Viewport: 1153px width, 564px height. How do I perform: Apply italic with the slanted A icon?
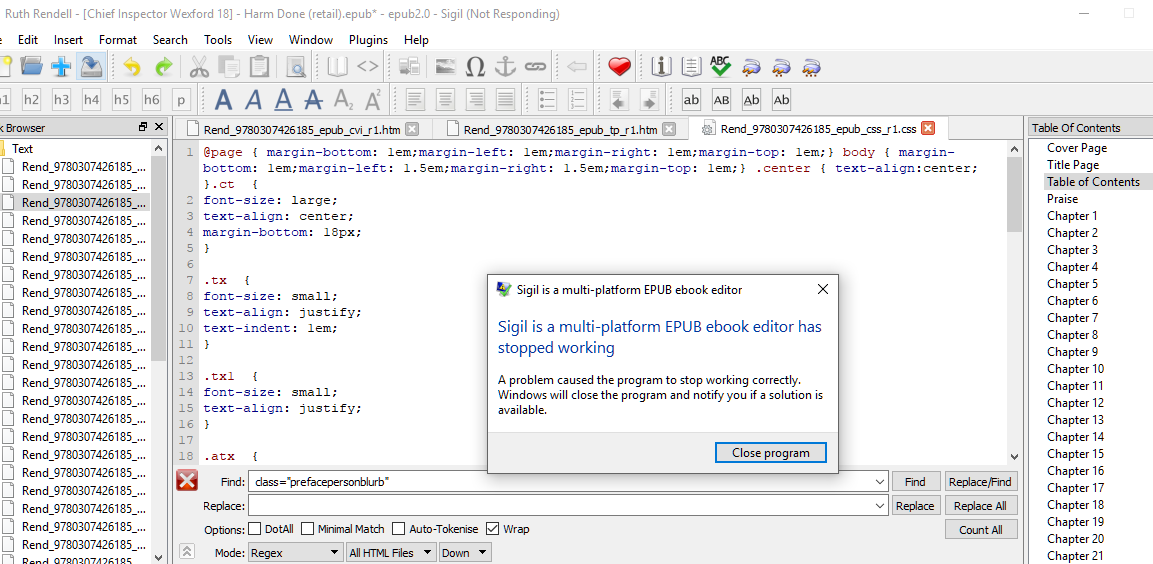[x=254, y=99]
